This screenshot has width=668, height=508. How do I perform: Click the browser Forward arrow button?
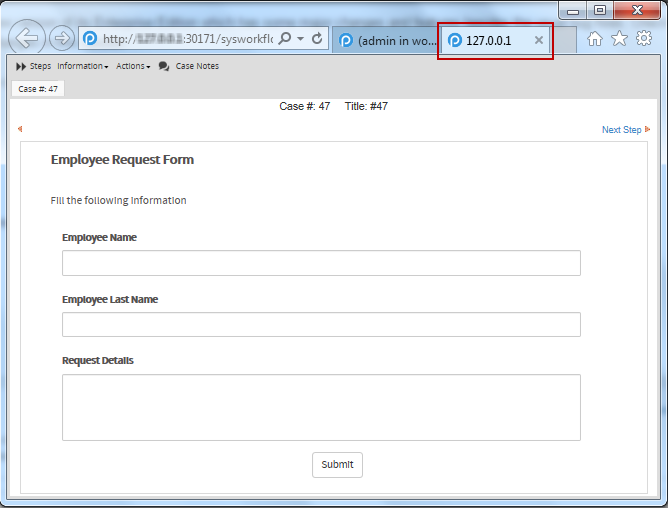[x=61, y=39]
